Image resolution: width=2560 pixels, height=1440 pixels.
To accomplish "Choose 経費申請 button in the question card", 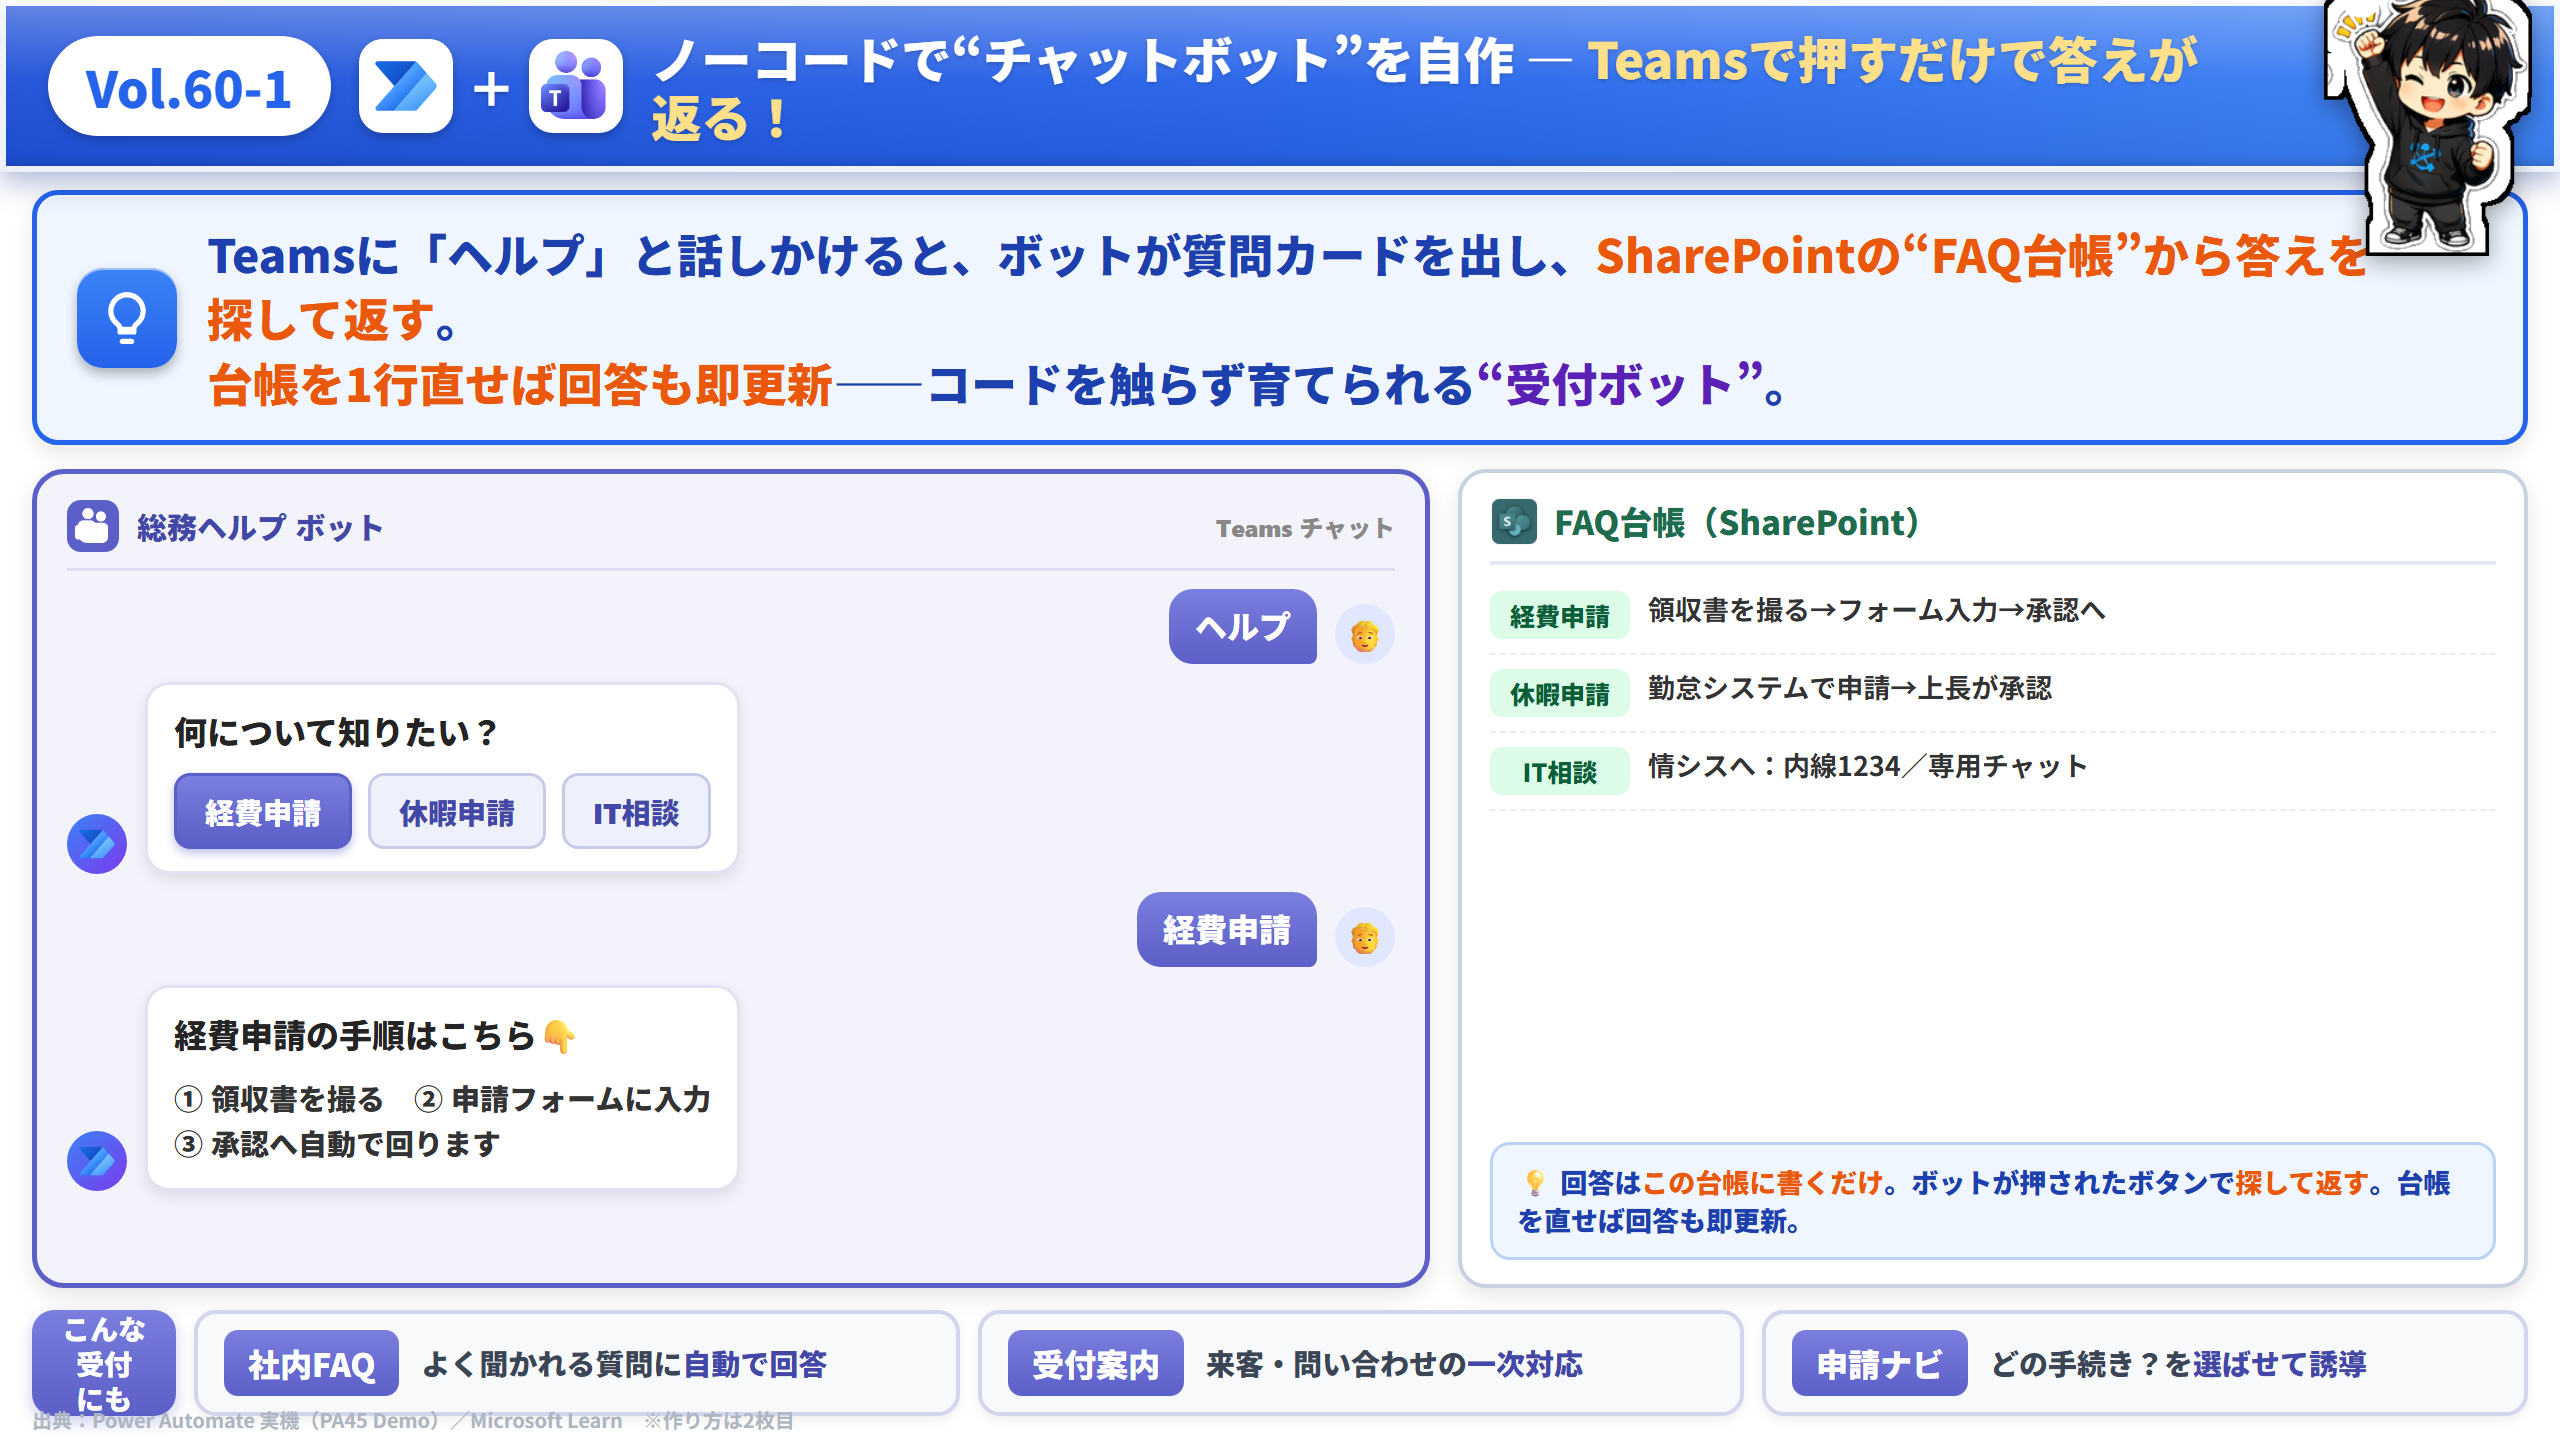I will pyautogui.click(x=263, y=812).
